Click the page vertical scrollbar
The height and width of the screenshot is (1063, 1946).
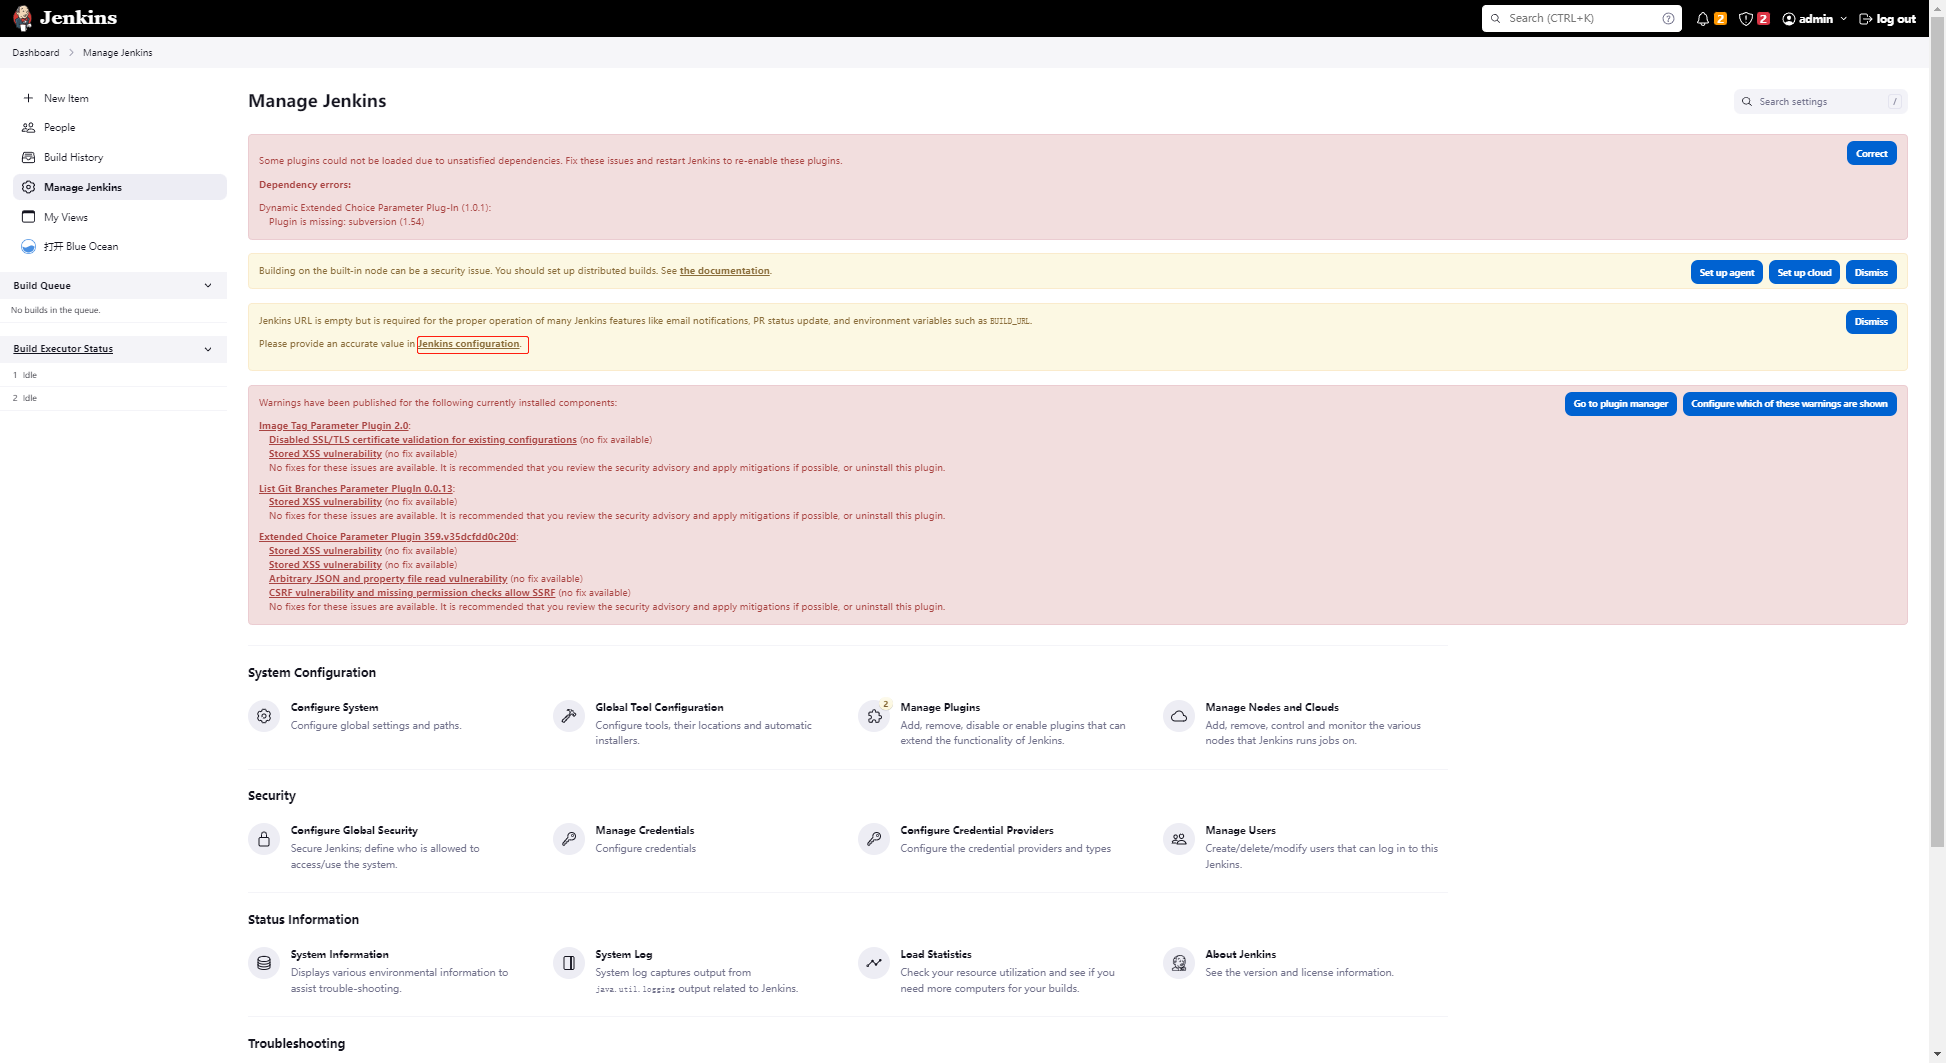point(1937,430)
